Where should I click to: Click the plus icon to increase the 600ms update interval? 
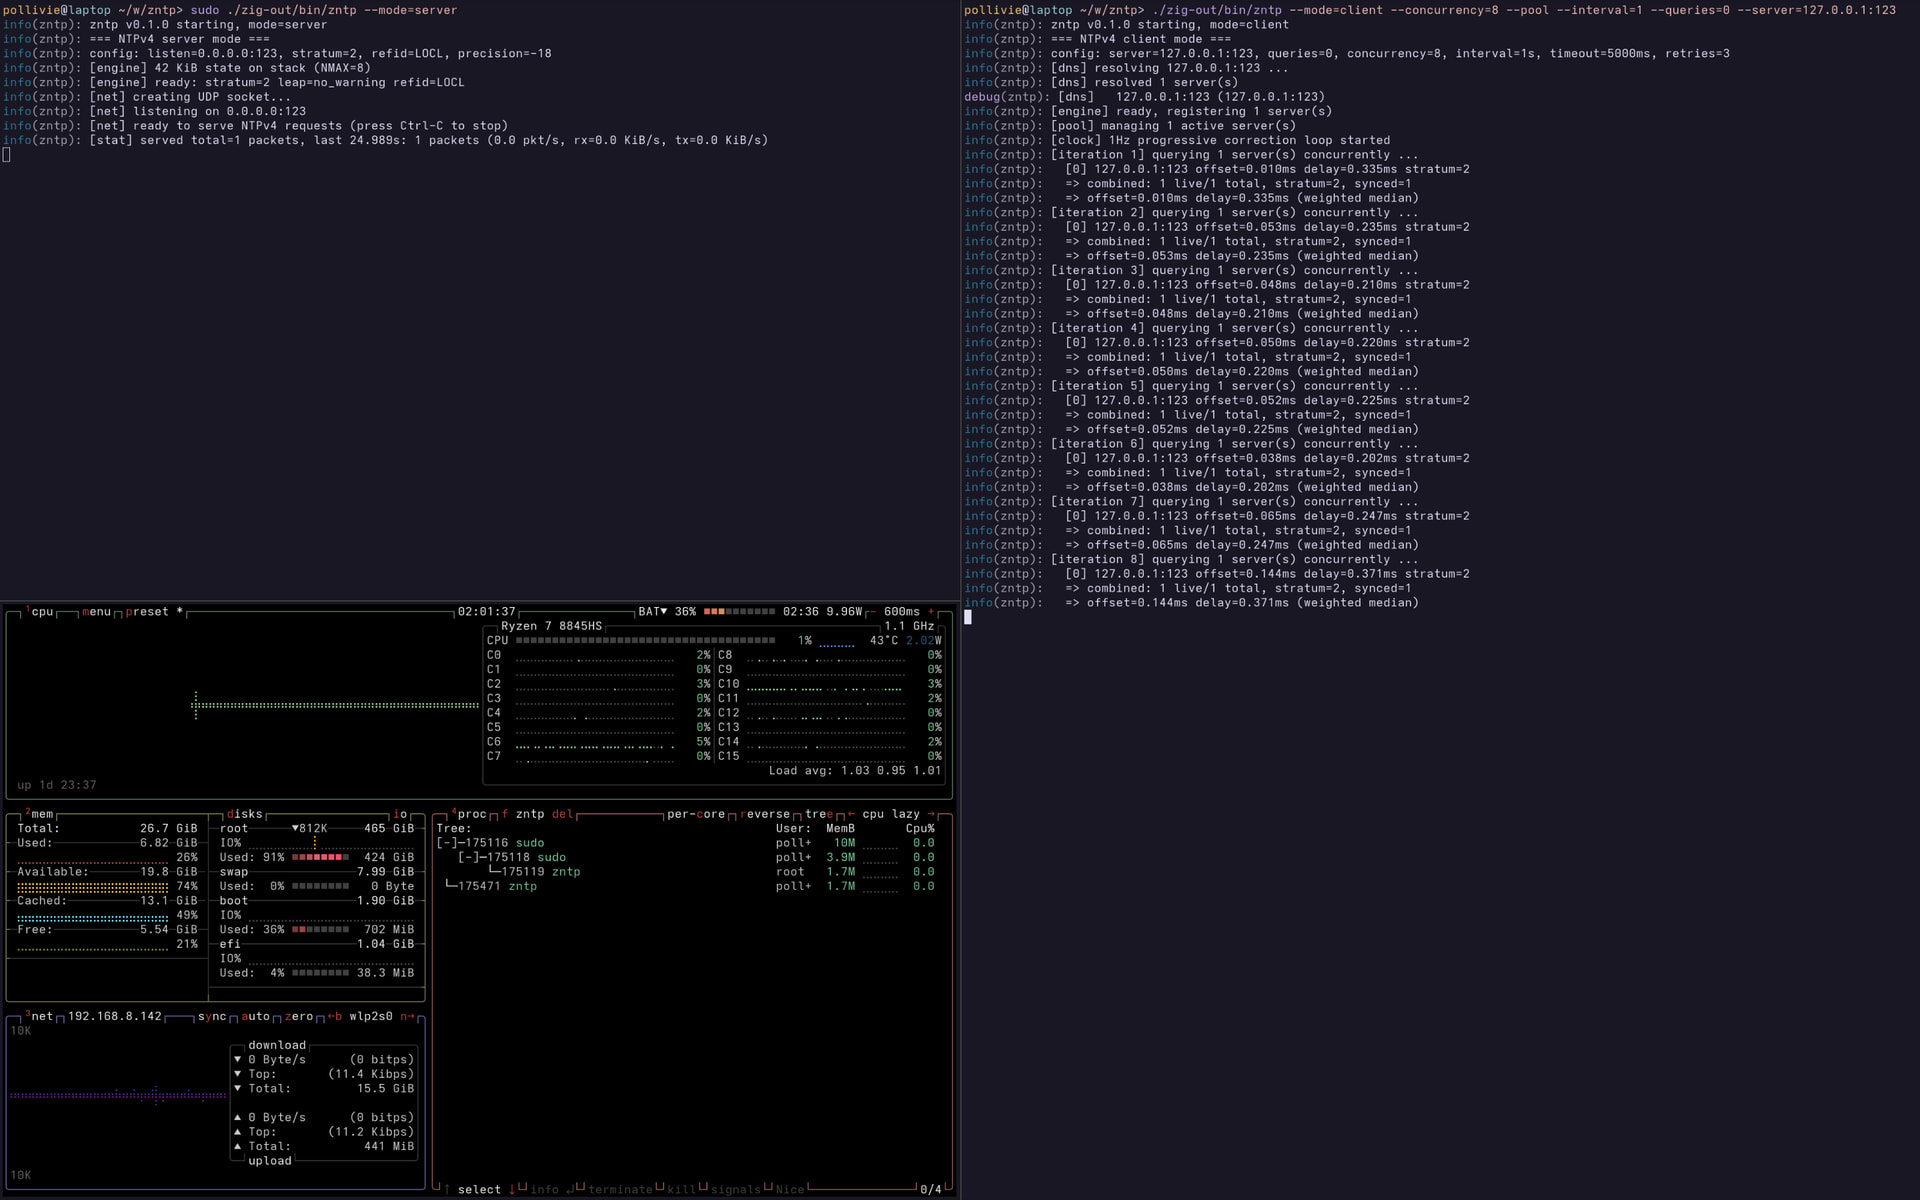coord(931,612)
